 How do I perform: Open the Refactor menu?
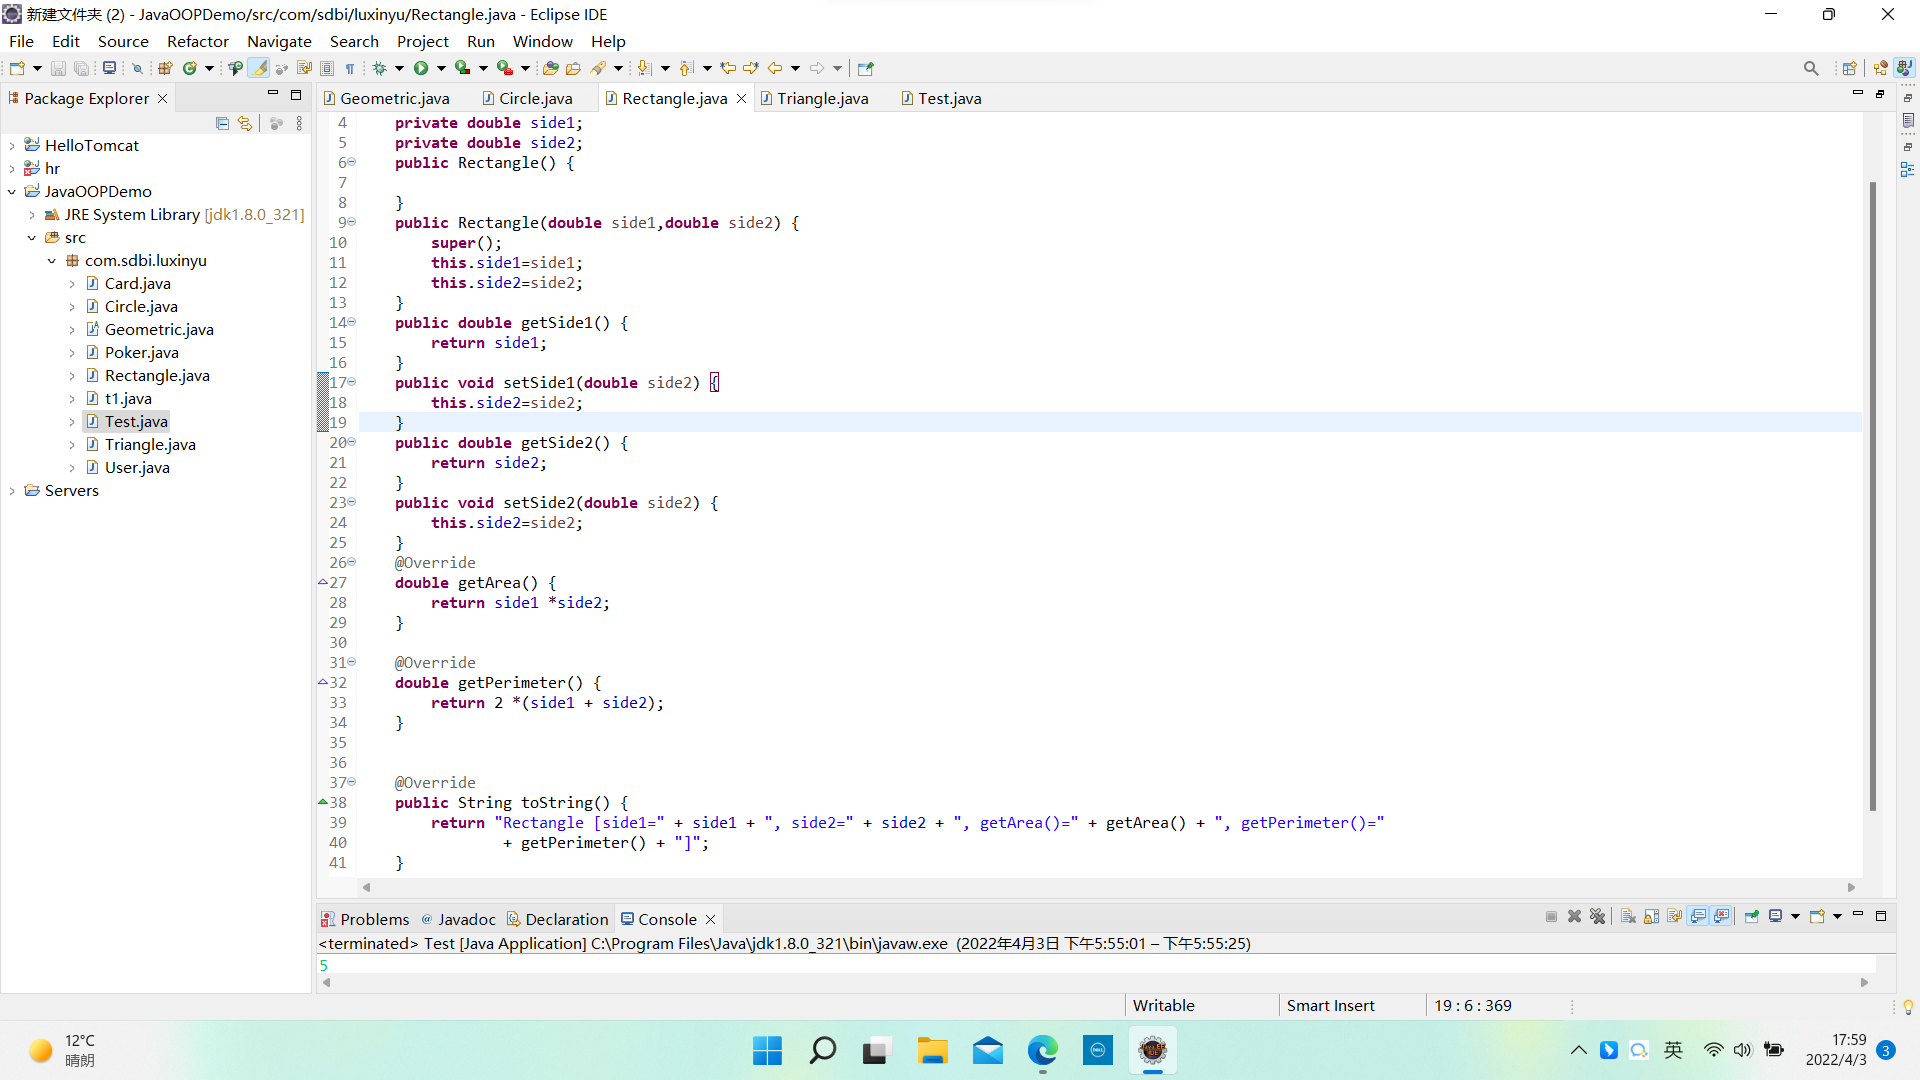pos(197,41)
